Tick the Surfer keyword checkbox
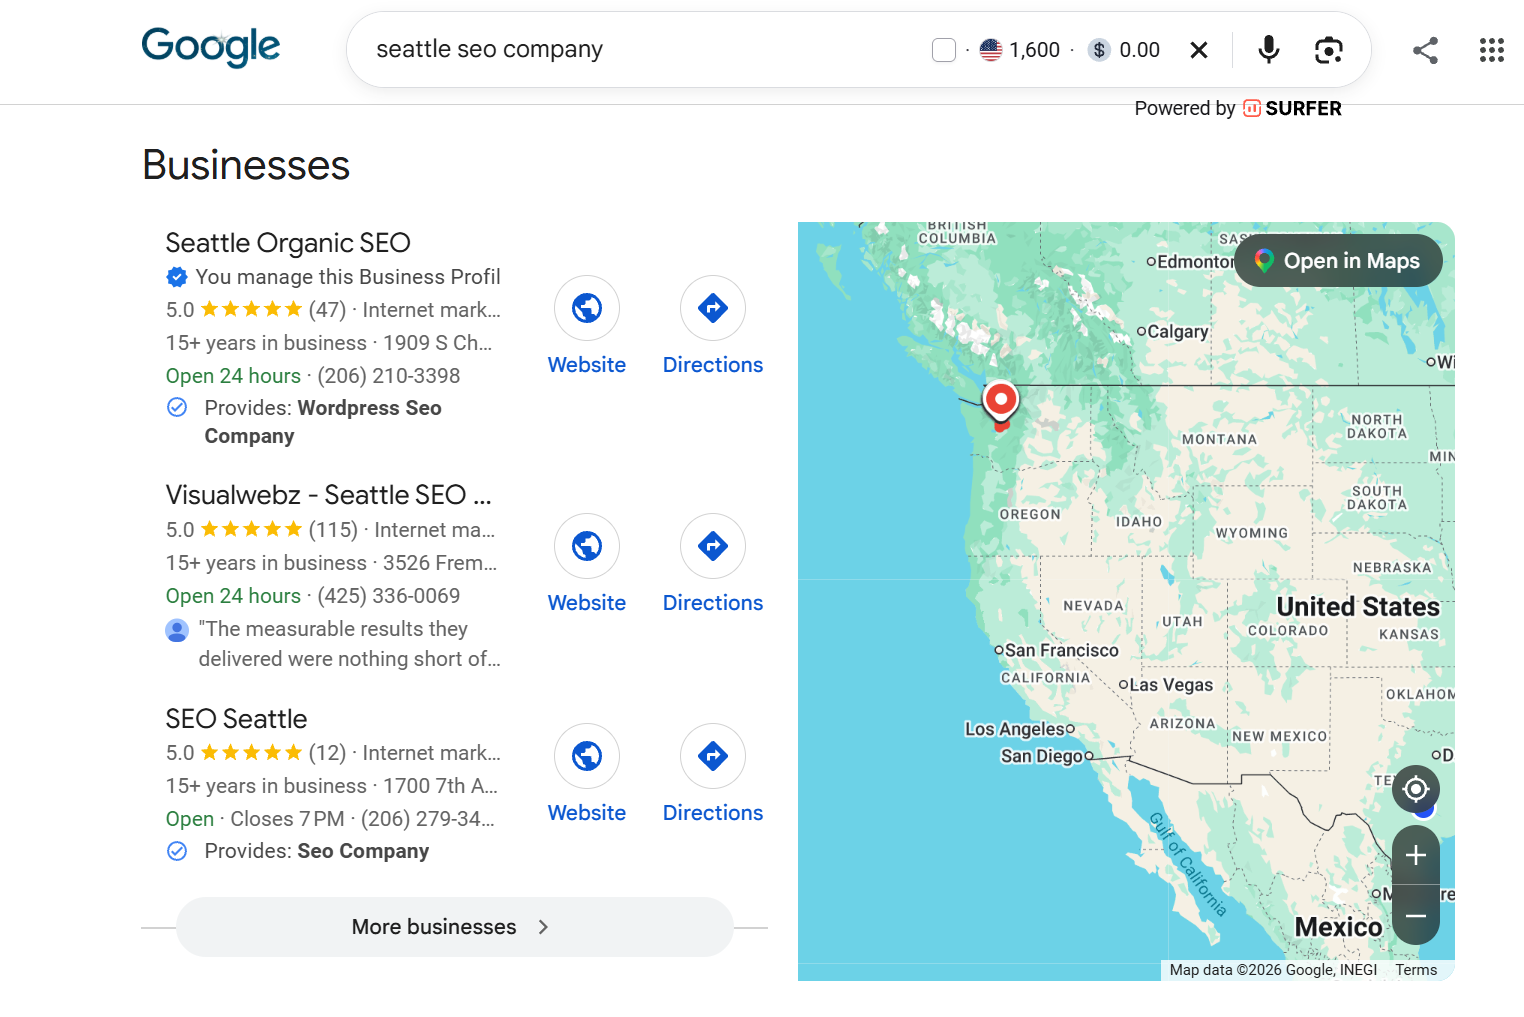 (944, 50)
